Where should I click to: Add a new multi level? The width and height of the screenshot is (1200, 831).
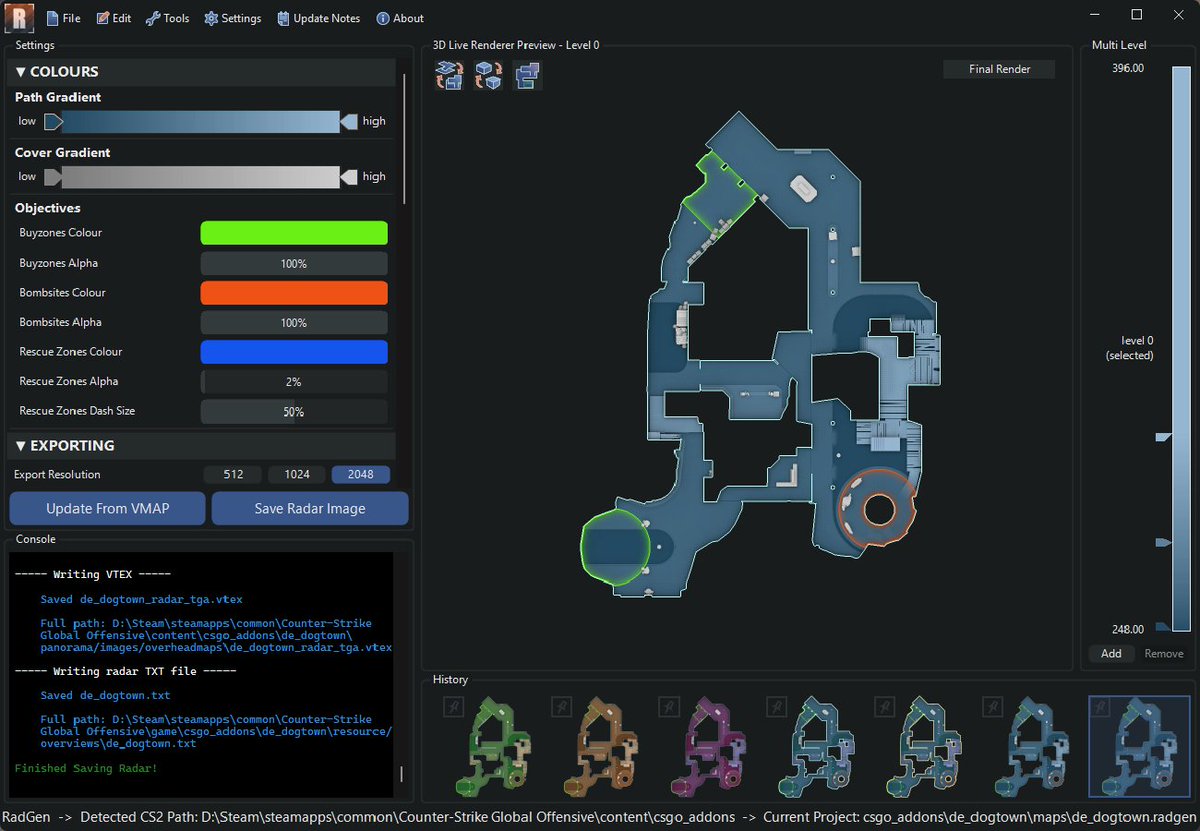coord(1111,653)
